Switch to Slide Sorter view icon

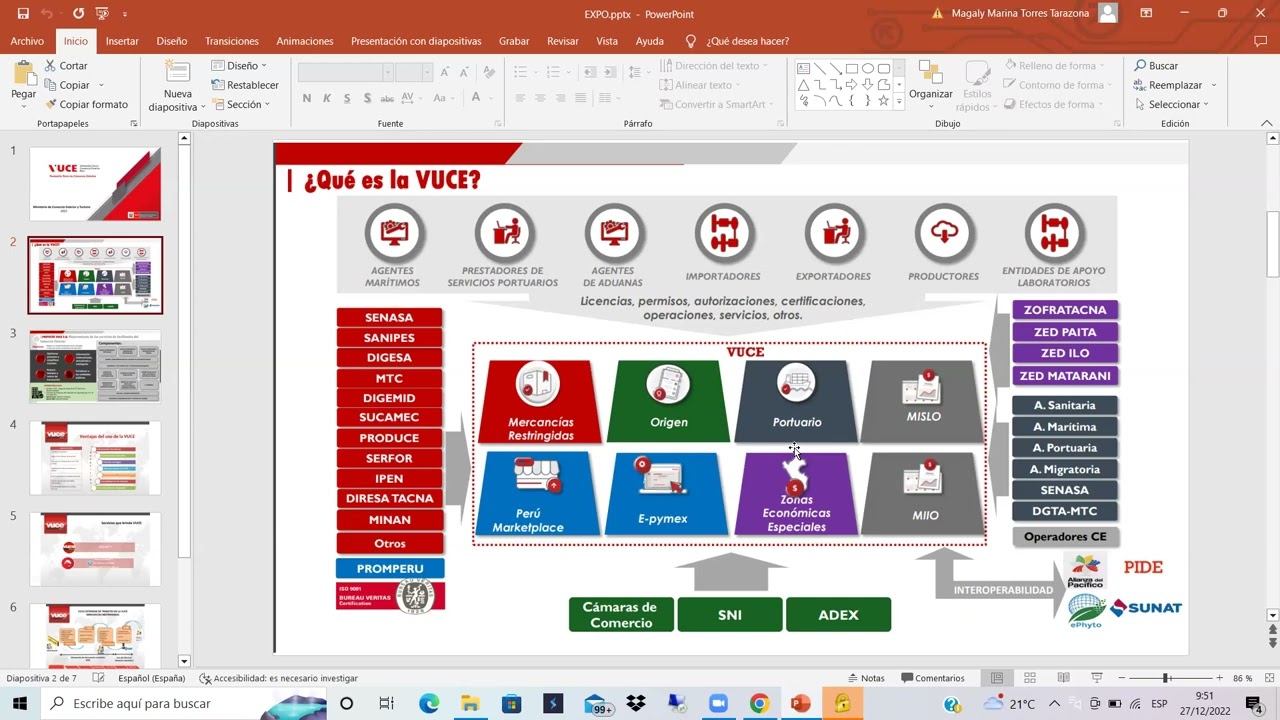click(1030, 678)
